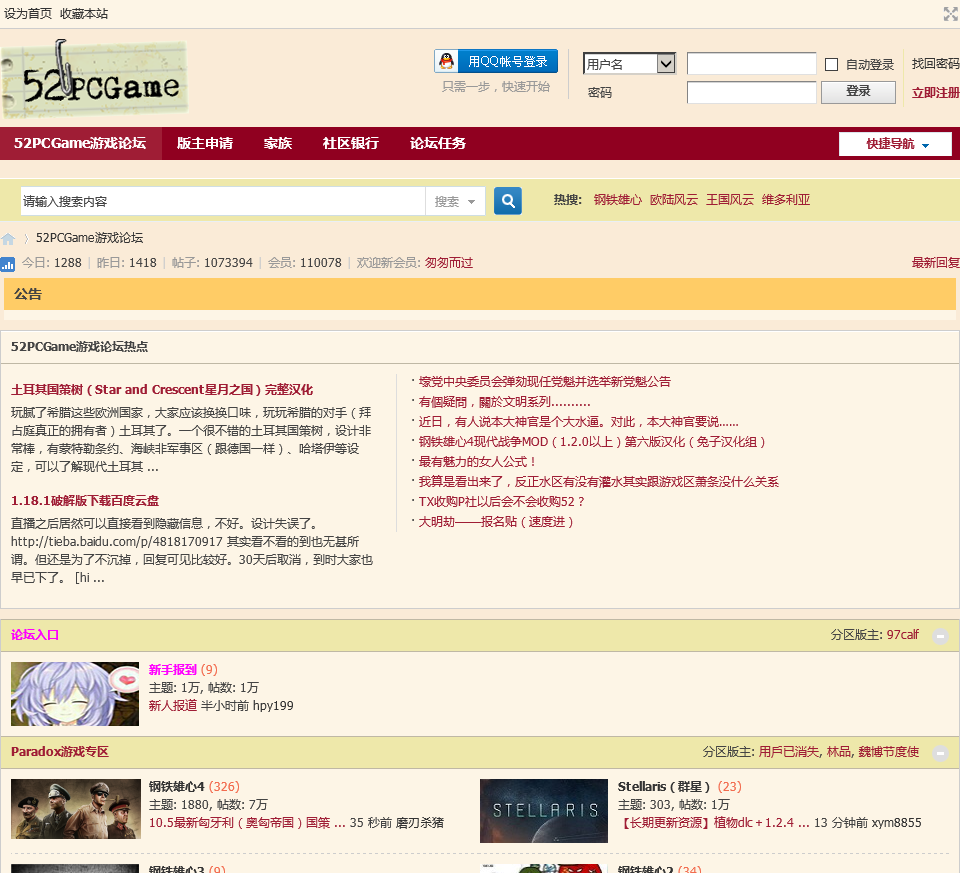Click the Paradox游戏专区 section heading
This screenshot has width=960, height=873.
point(59,752)
